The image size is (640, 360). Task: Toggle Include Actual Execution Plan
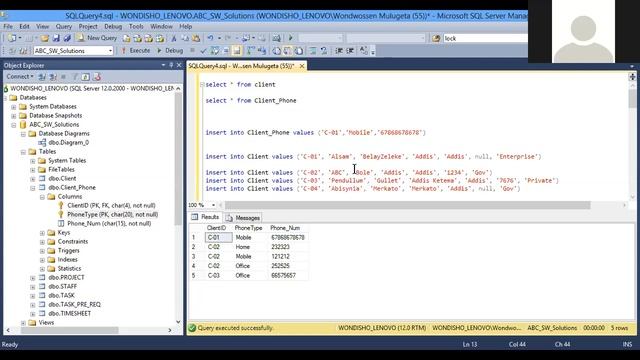pos(250,51)
